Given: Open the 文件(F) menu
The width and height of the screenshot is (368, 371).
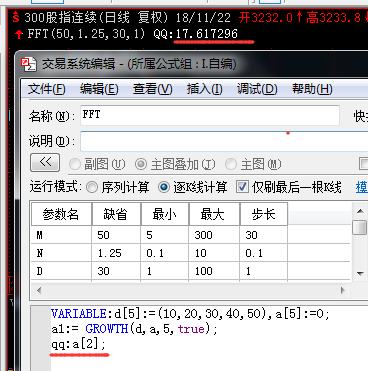Looking at the screenshot, I should [47, 89].
